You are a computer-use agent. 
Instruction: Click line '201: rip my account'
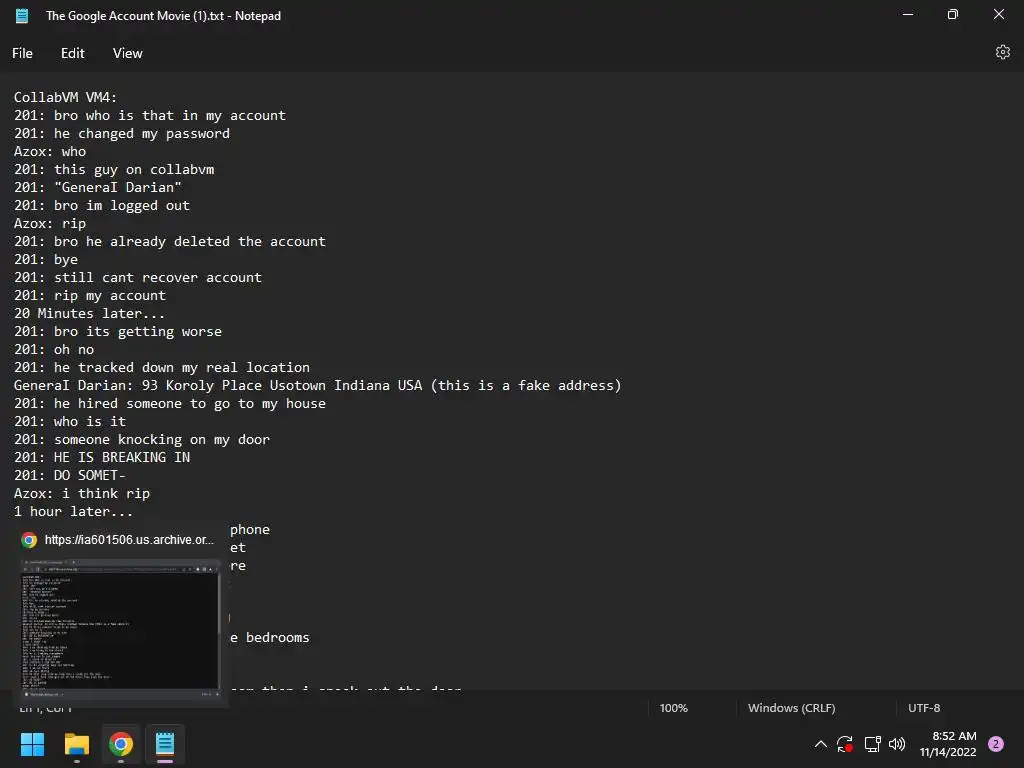89,296
